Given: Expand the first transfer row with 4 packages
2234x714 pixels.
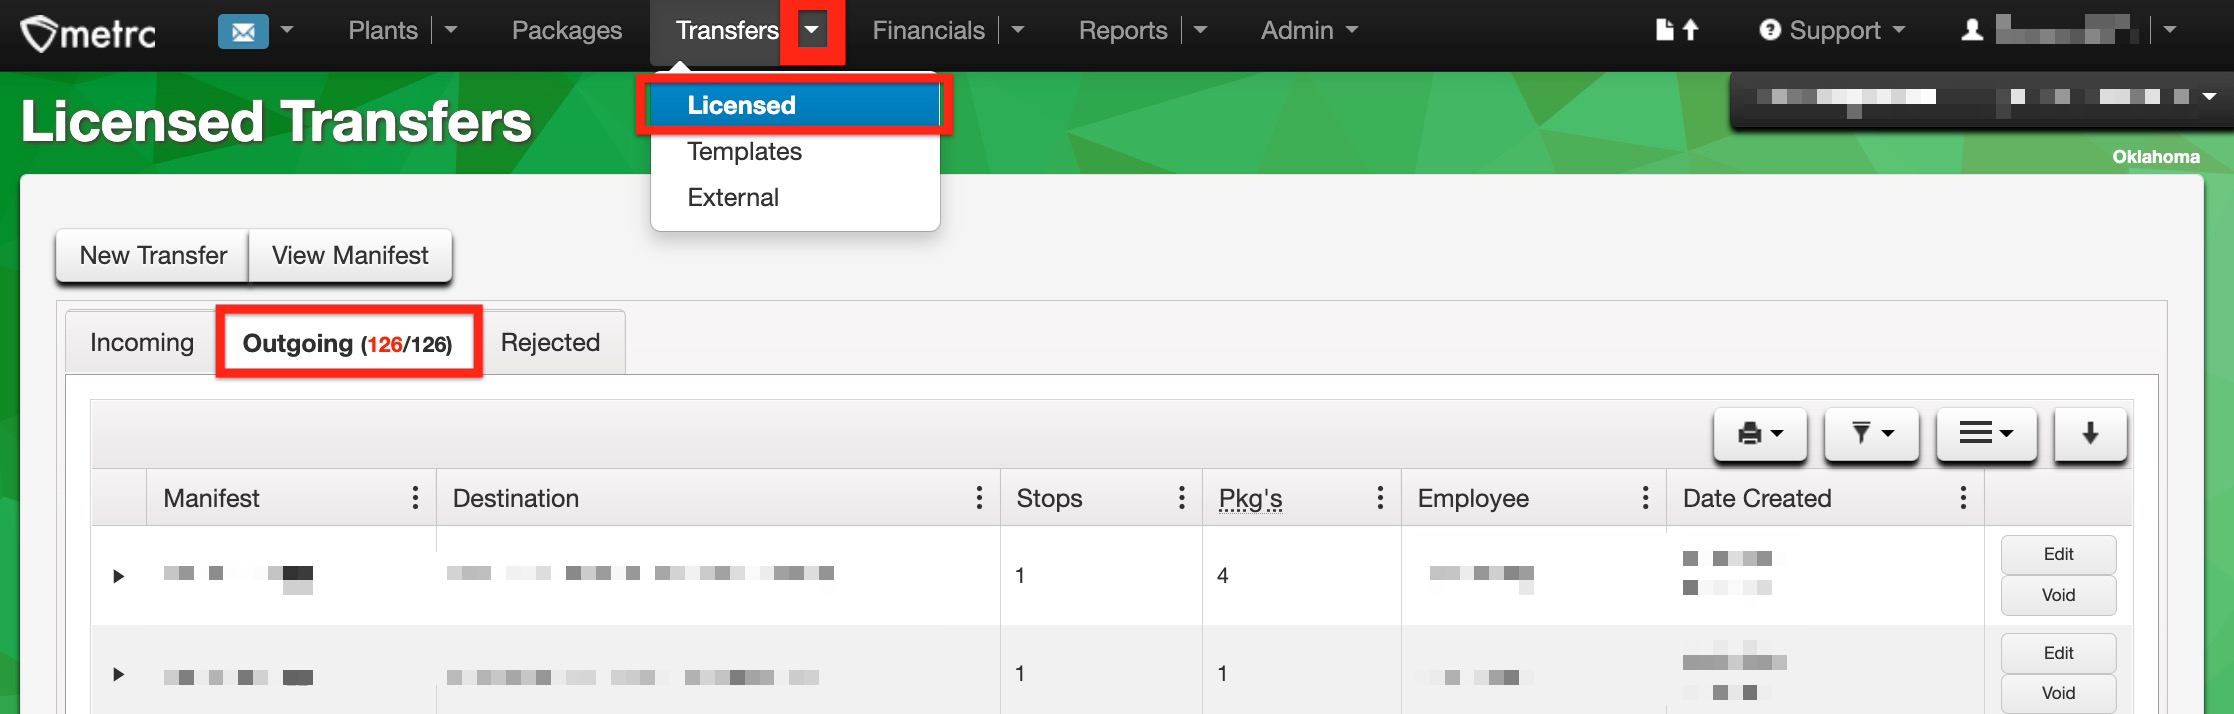Looking at the screenshot, I should click(x=118, y=576).
